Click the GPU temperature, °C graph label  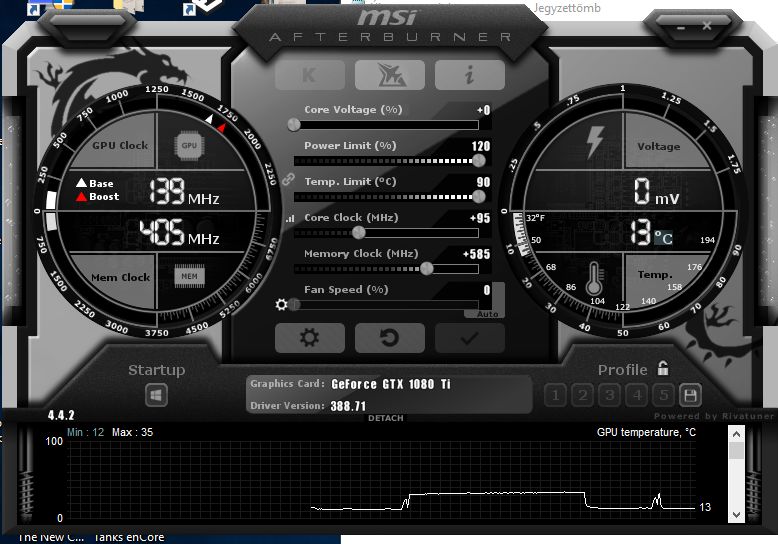[x=646, y=432]
